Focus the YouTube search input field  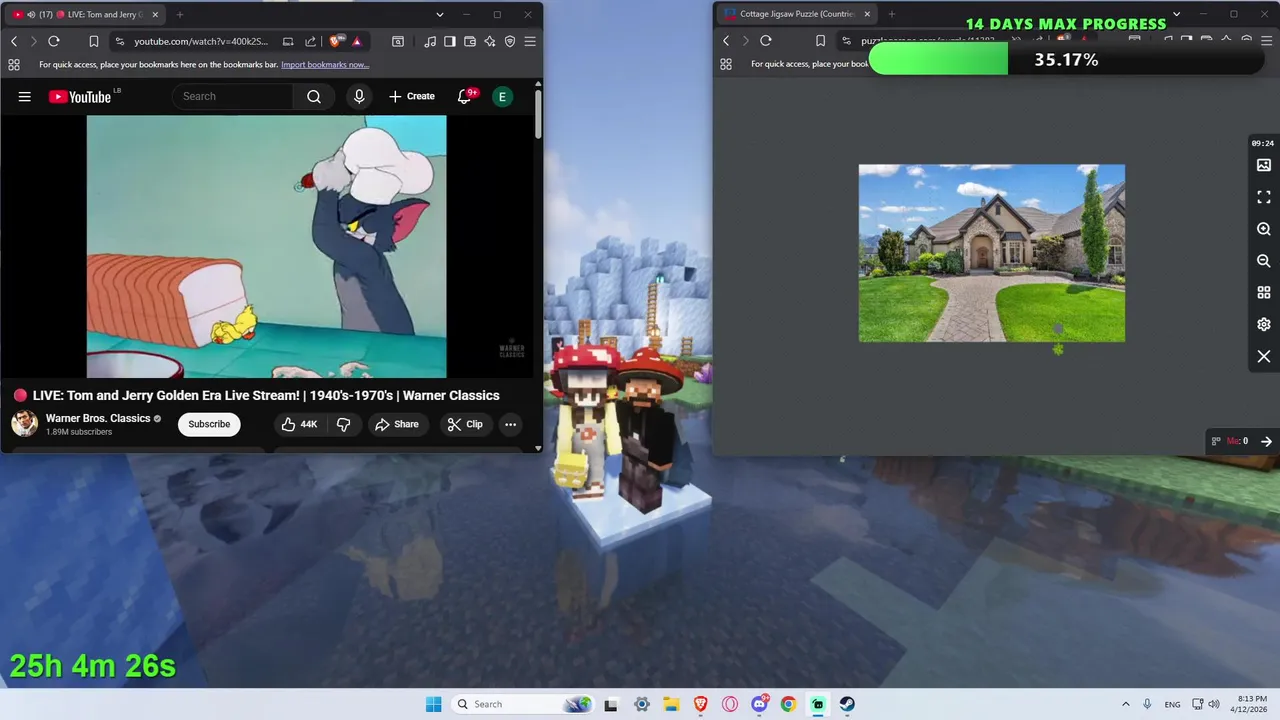(x=233, y=96)
